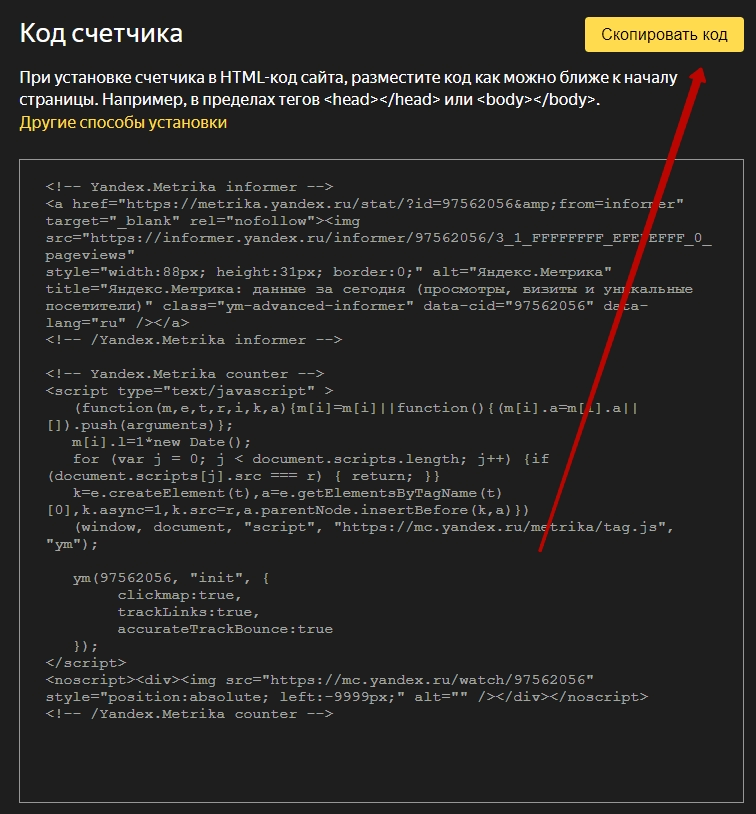Click the "accurateTrackBounce:true" line
Image resolution: width=756 pixels, height=814 pixels.
(225, 629)
